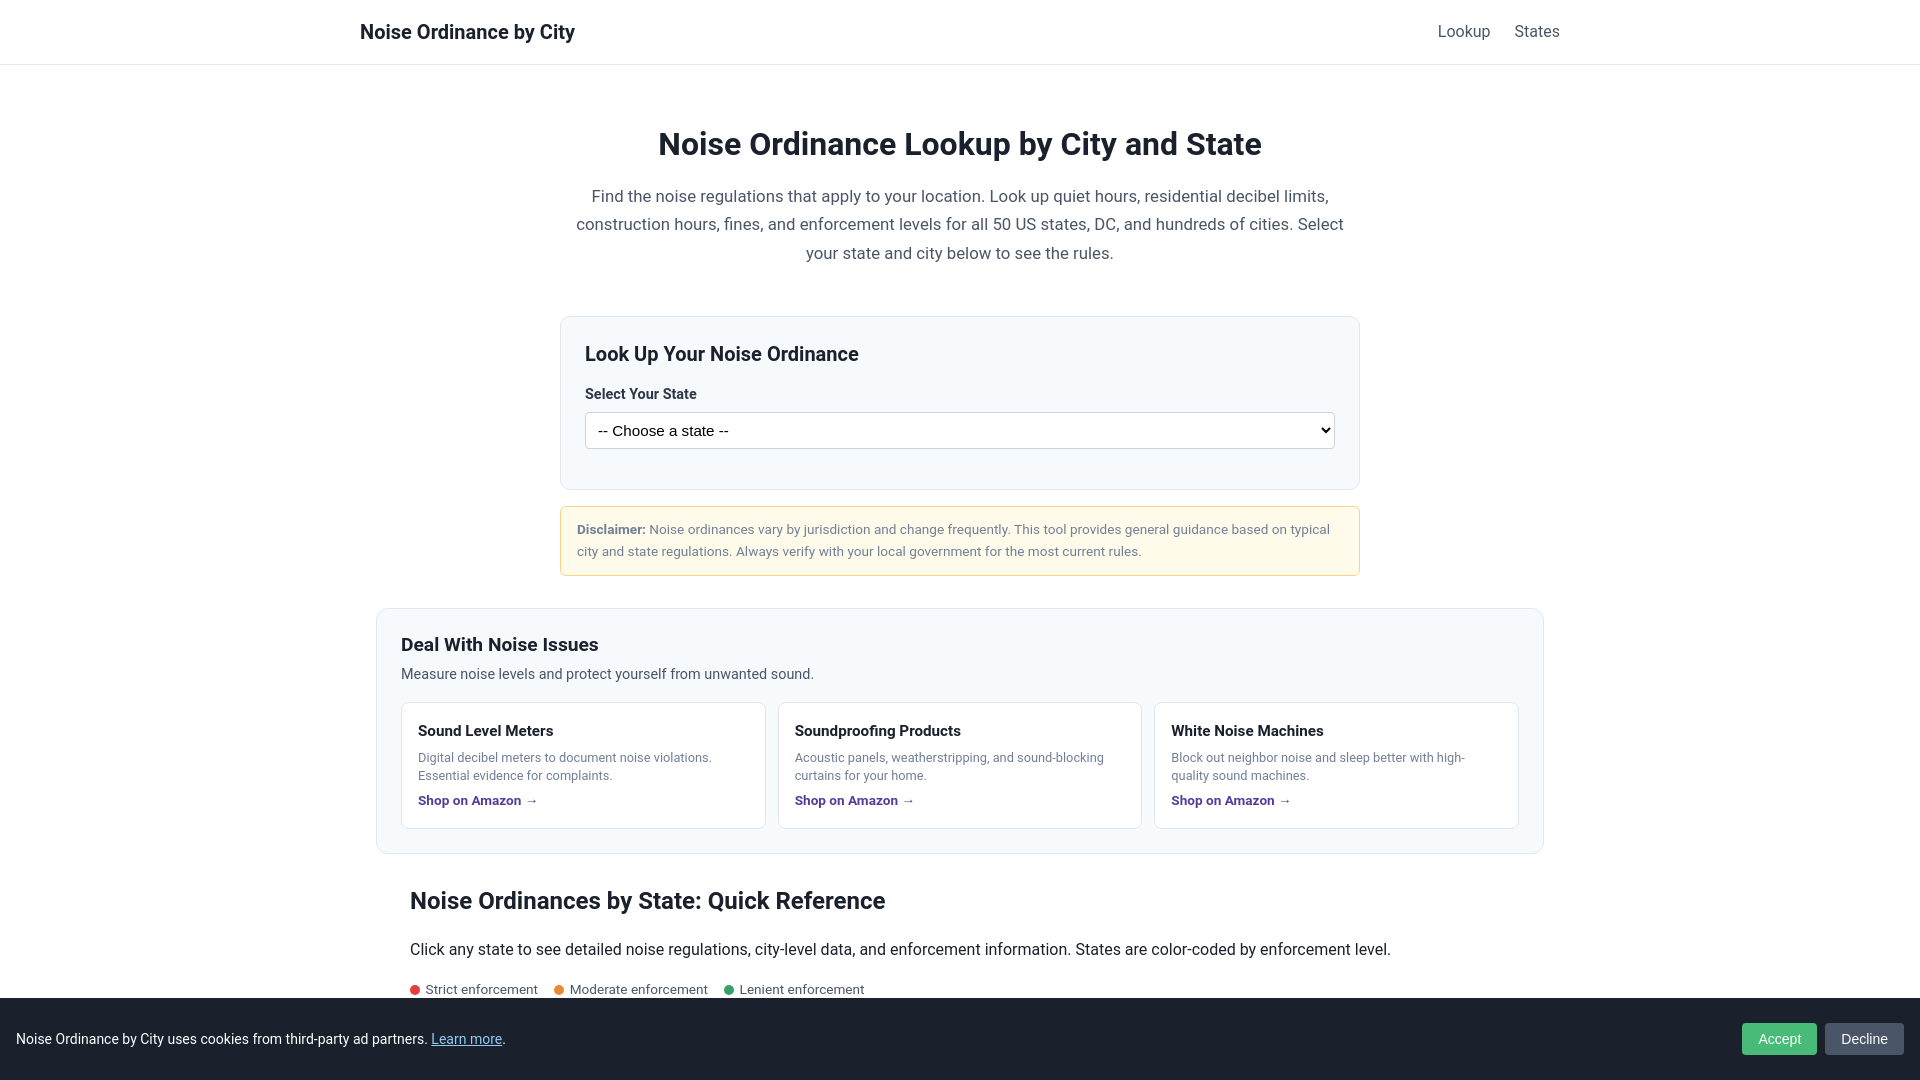
Task: Click the red Strict enforcement legend dot
Action: point(415,990)
